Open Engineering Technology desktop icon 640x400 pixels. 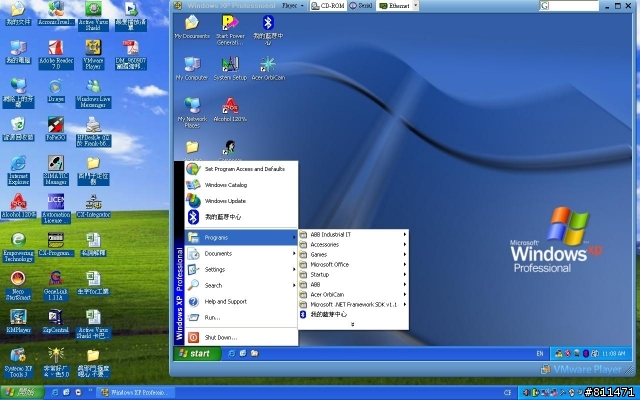point(18,247)
